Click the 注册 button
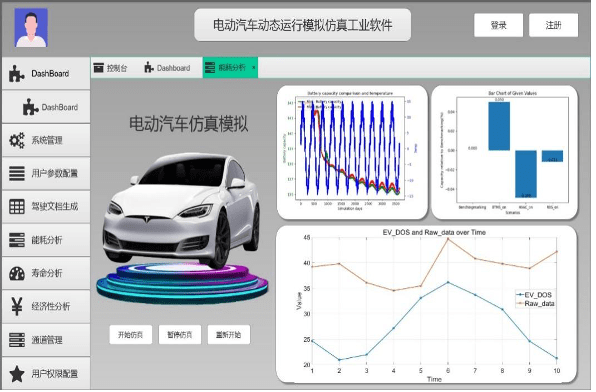 point(553,25)
